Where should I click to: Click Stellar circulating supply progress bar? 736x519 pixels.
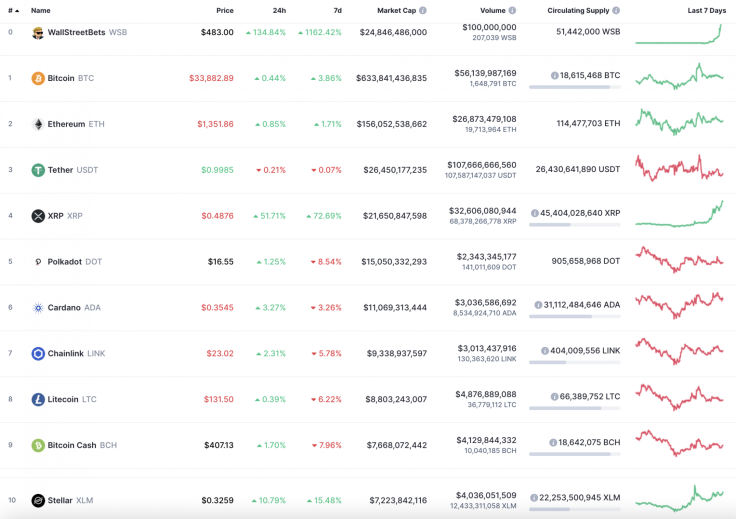[x=575, y=510]
